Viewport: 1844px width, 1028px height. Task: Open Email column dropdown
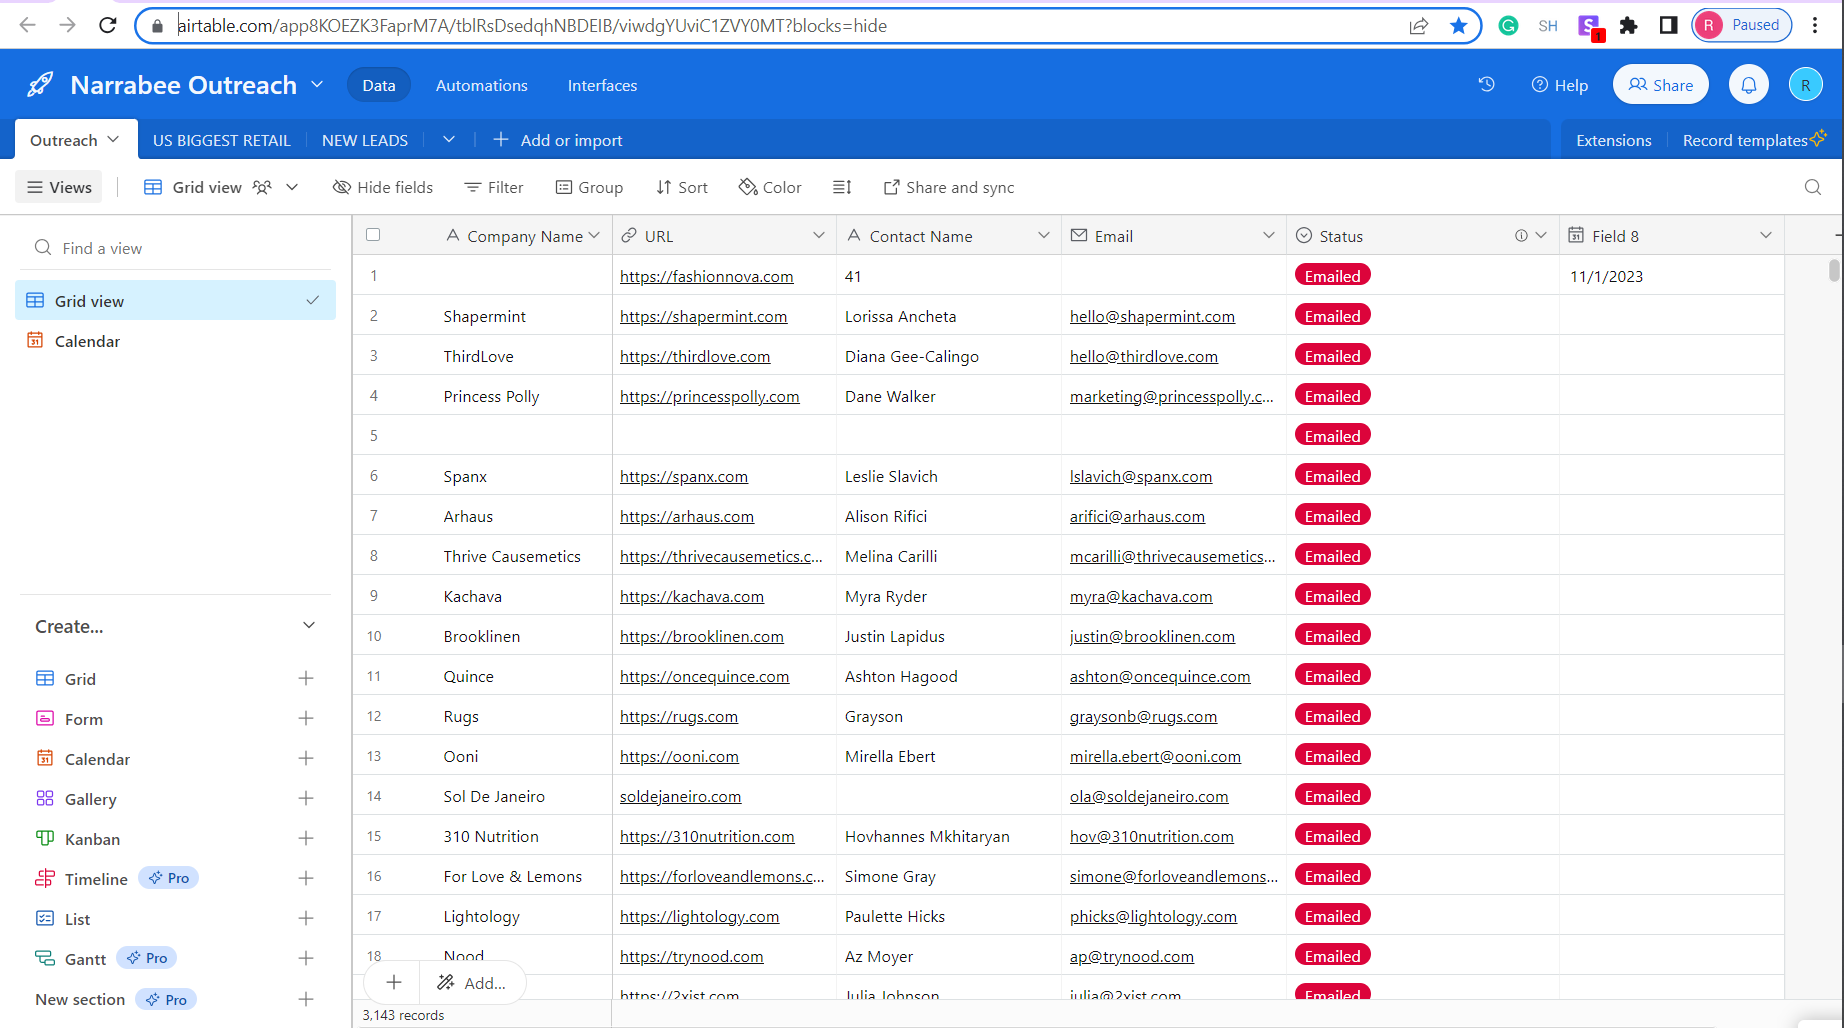tap(1269, 236)
